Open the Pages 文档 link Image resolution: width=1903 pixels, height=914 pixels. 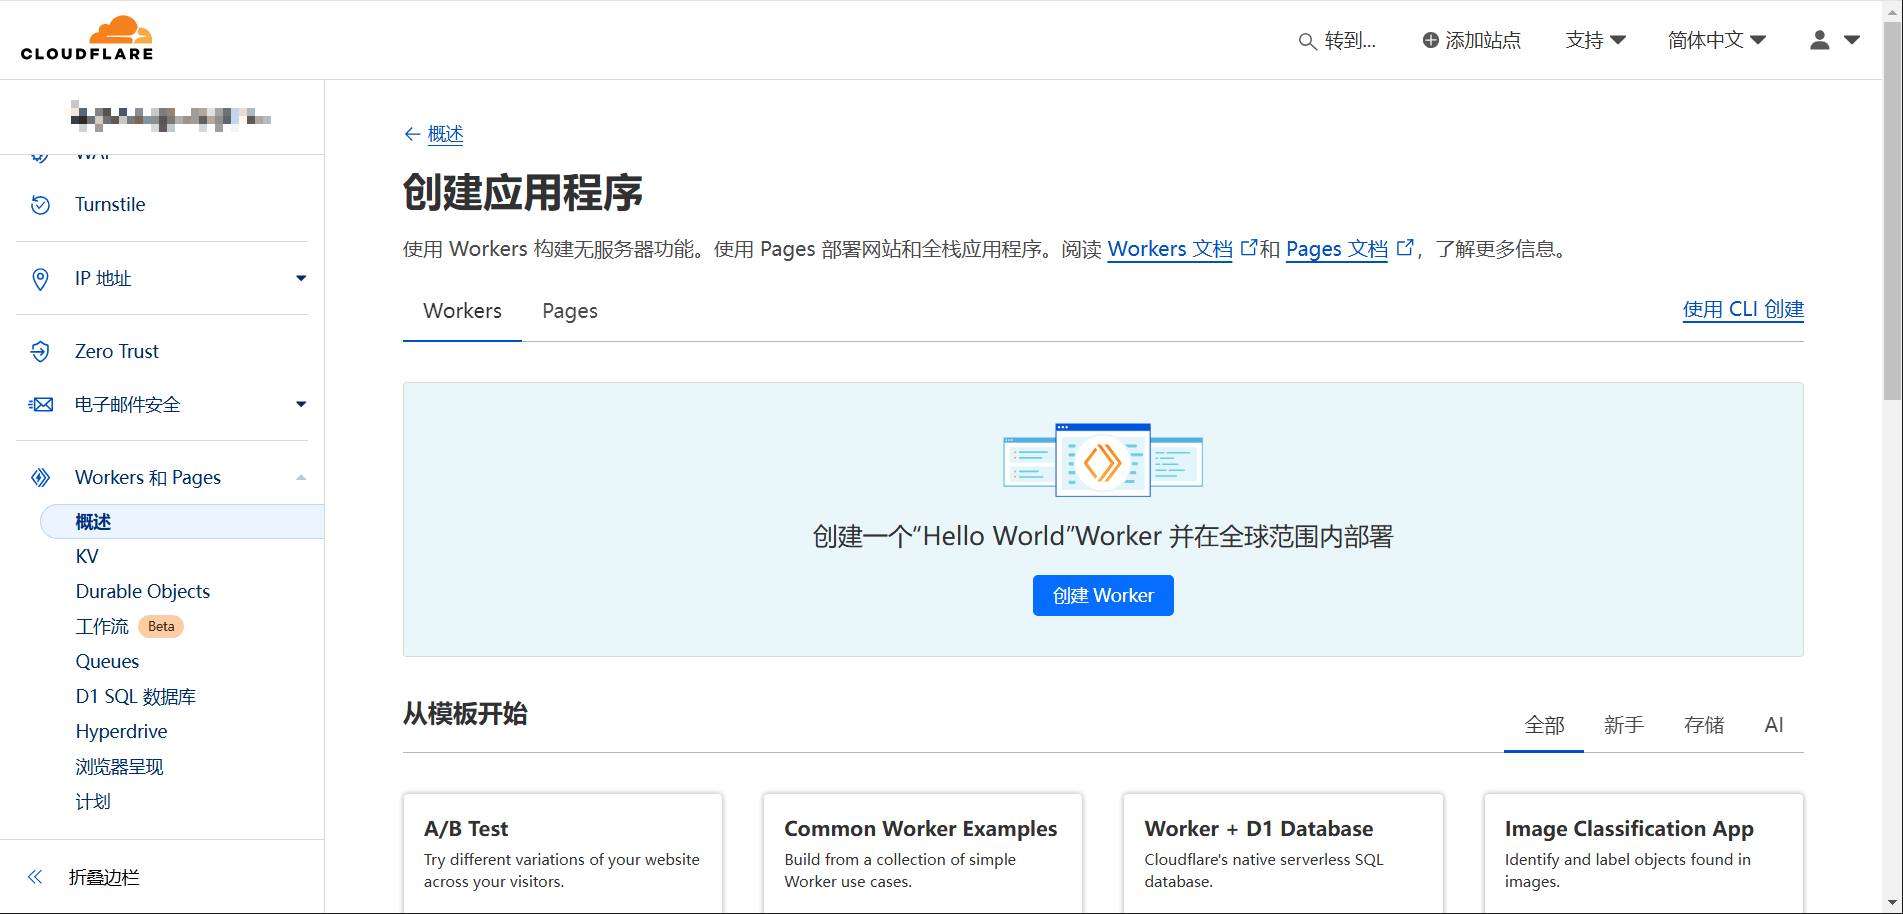click(x=1337, y=249)
